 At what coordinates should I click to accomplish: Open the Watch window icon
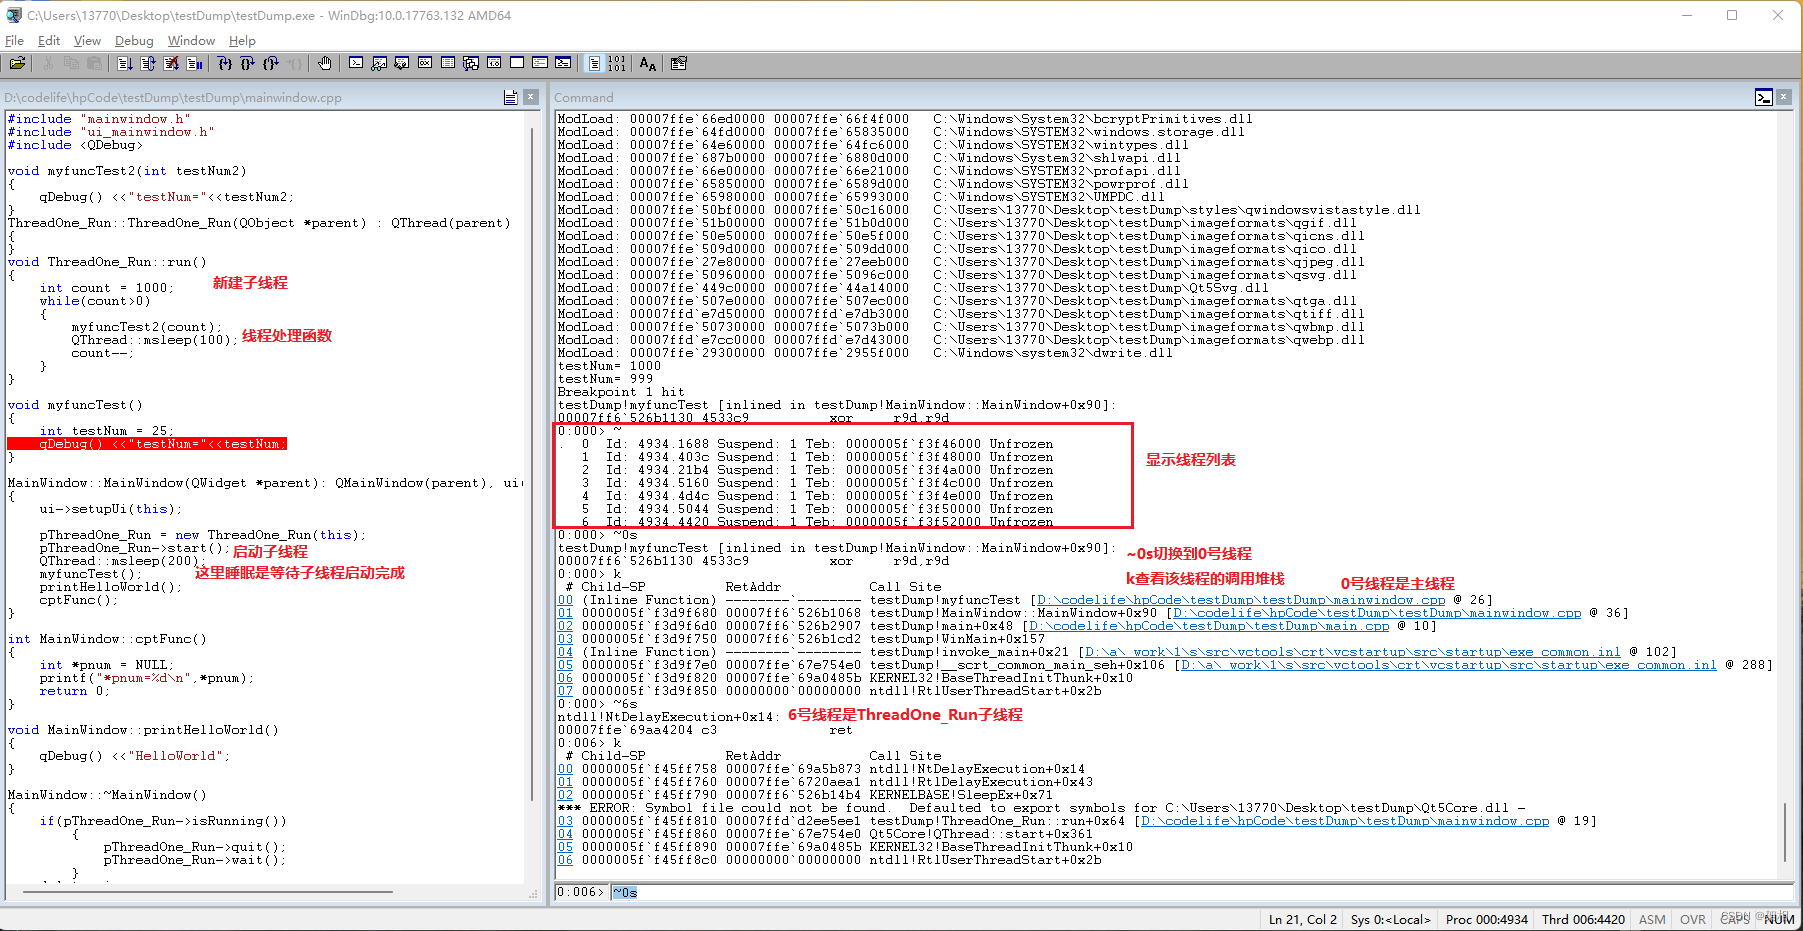pos(379,63)
